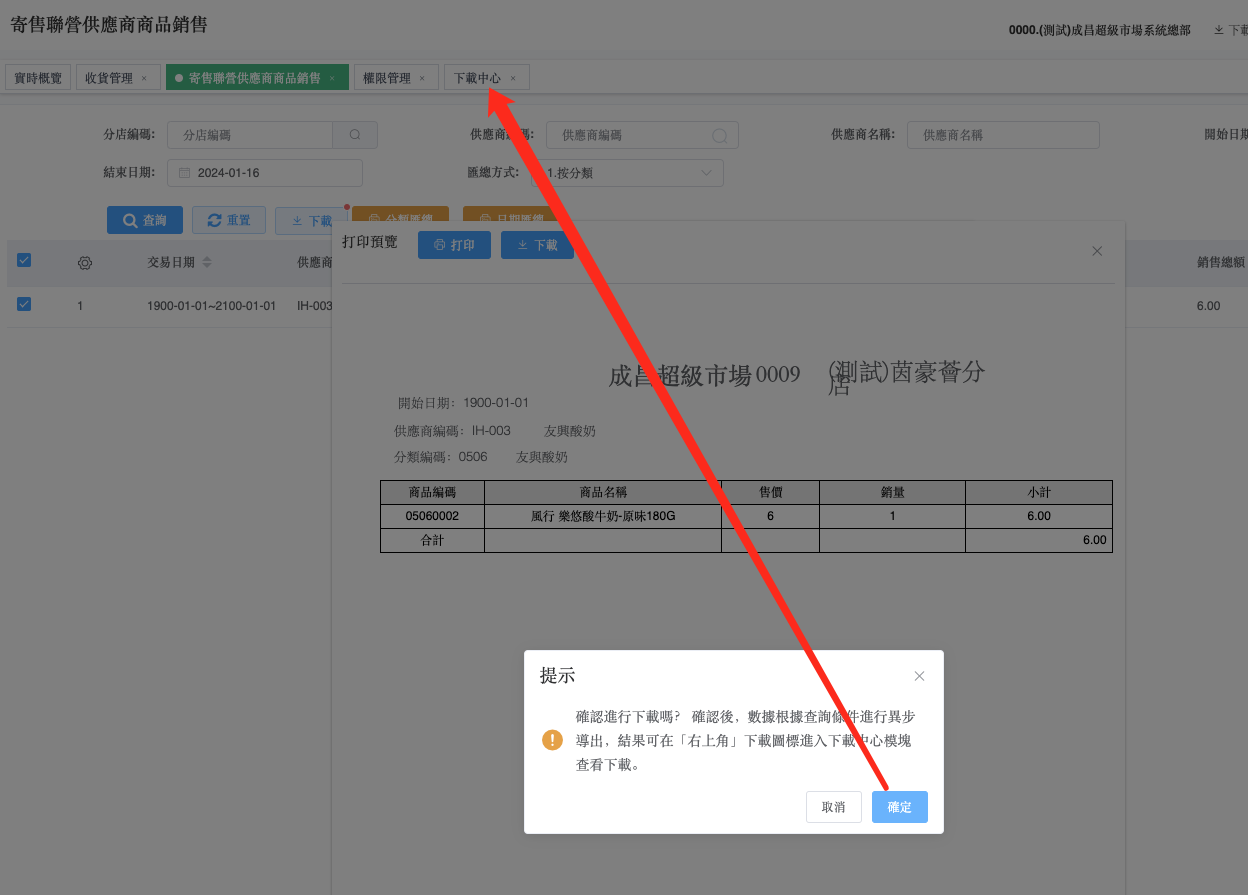Uncheck the checkbox for row 1
This screenshot has height=895, width=1248.
24,305
